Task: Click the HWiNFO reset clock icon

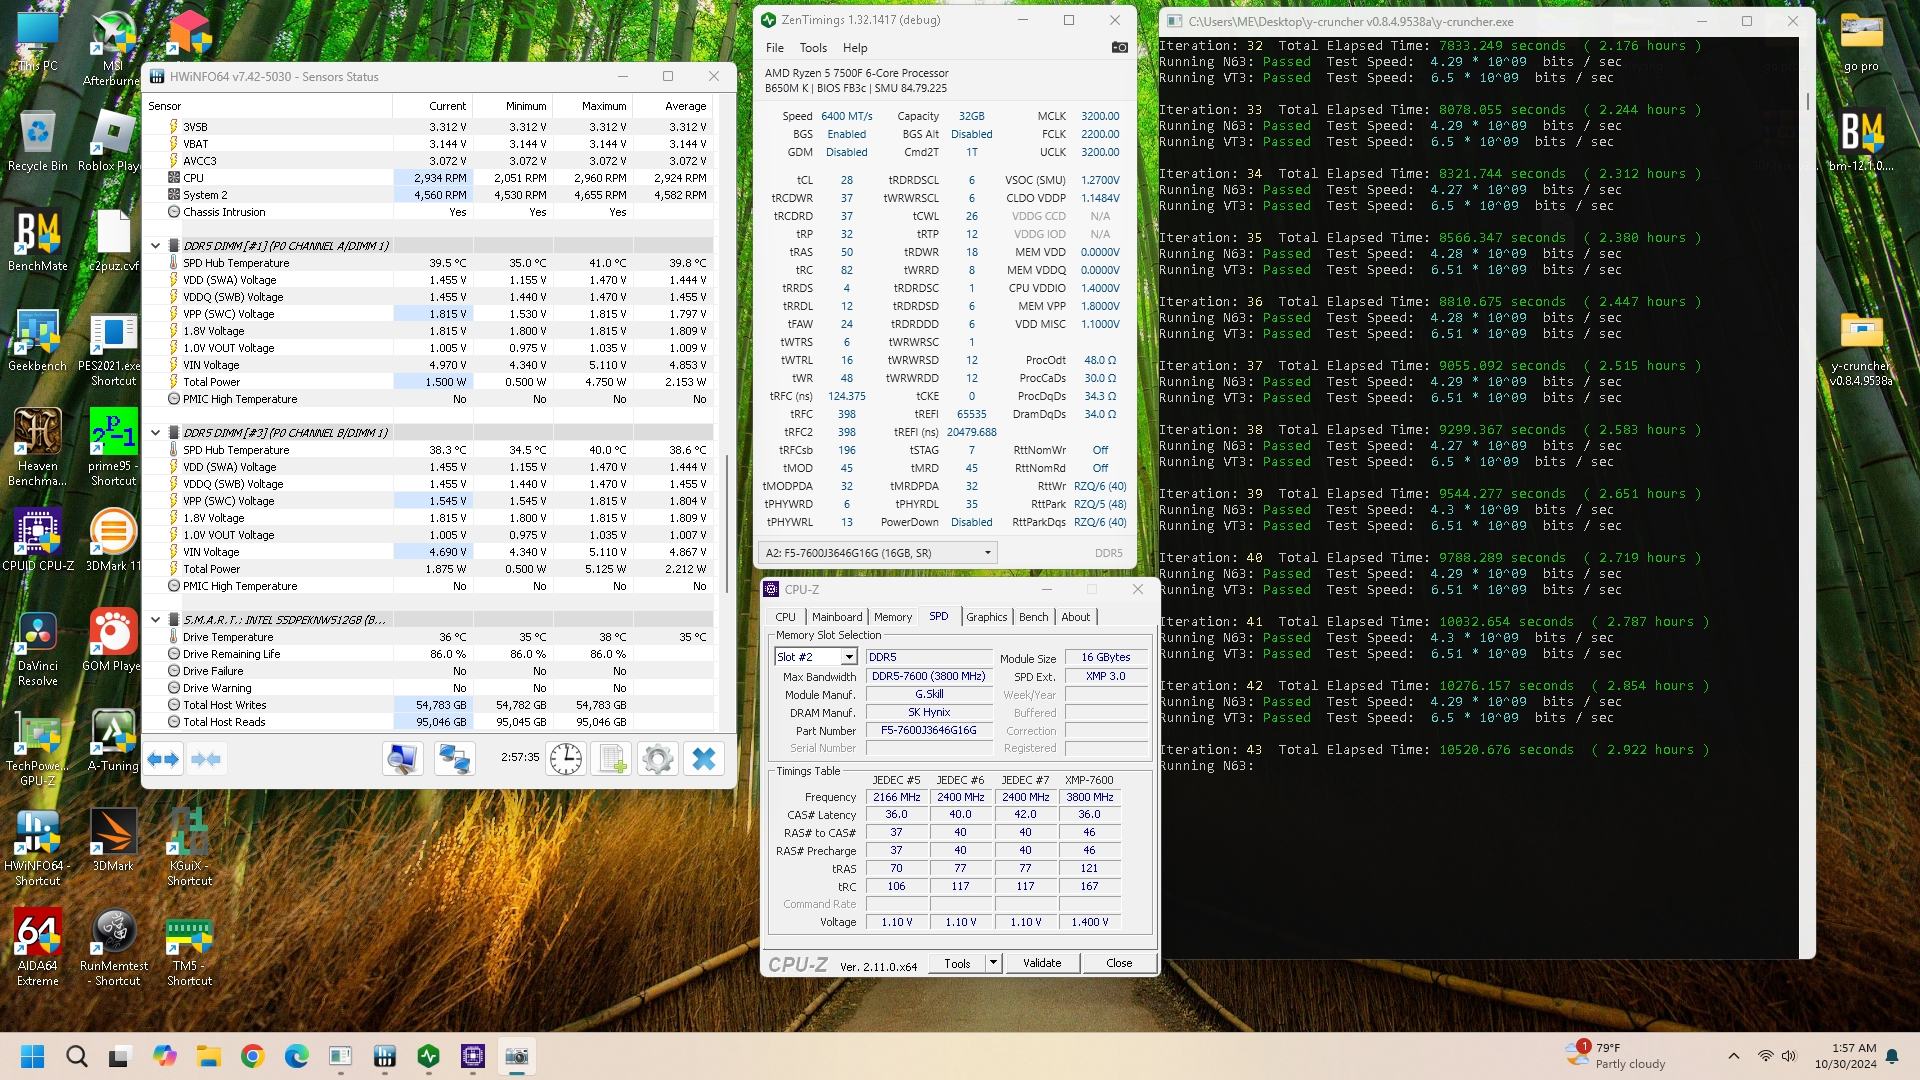Action: 566,759
